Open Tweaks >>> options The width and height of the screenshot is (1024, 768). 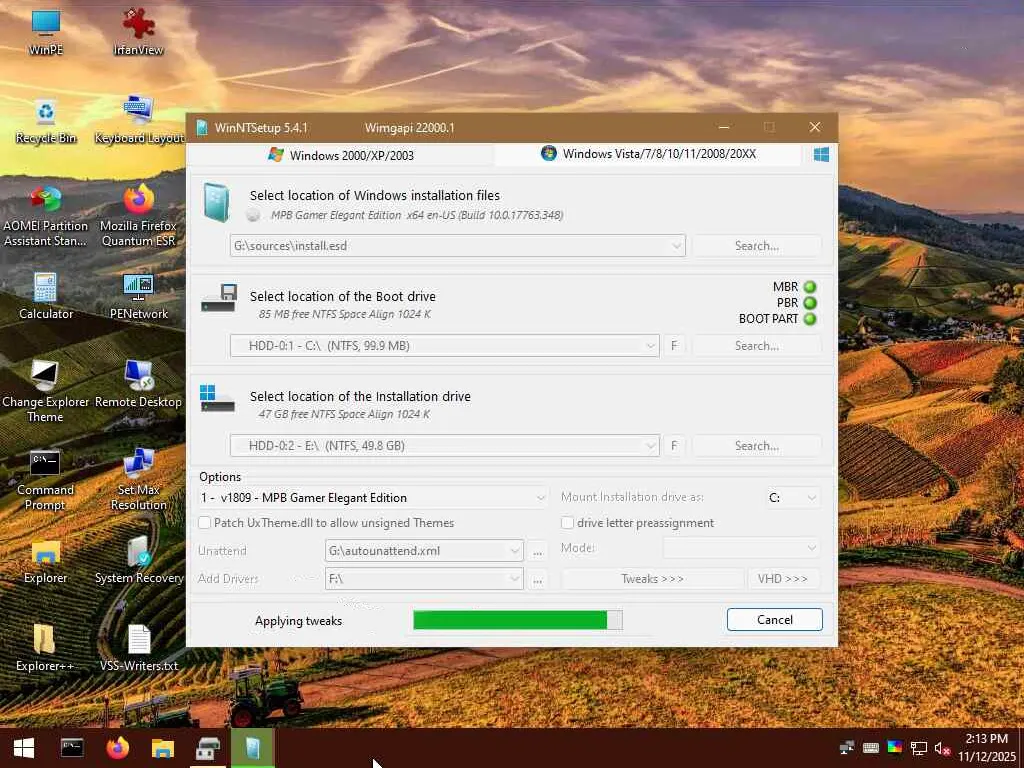[652, 579]
